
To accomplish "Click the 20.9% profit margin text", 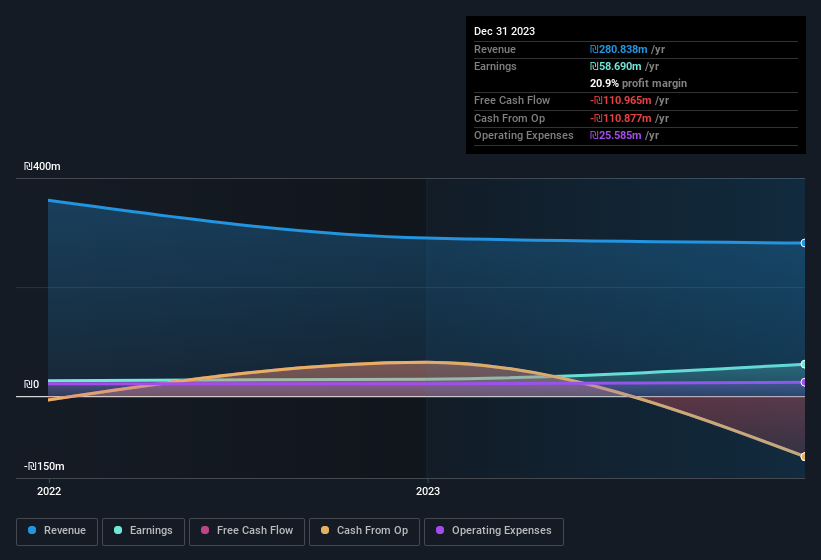I will (638, 83).
